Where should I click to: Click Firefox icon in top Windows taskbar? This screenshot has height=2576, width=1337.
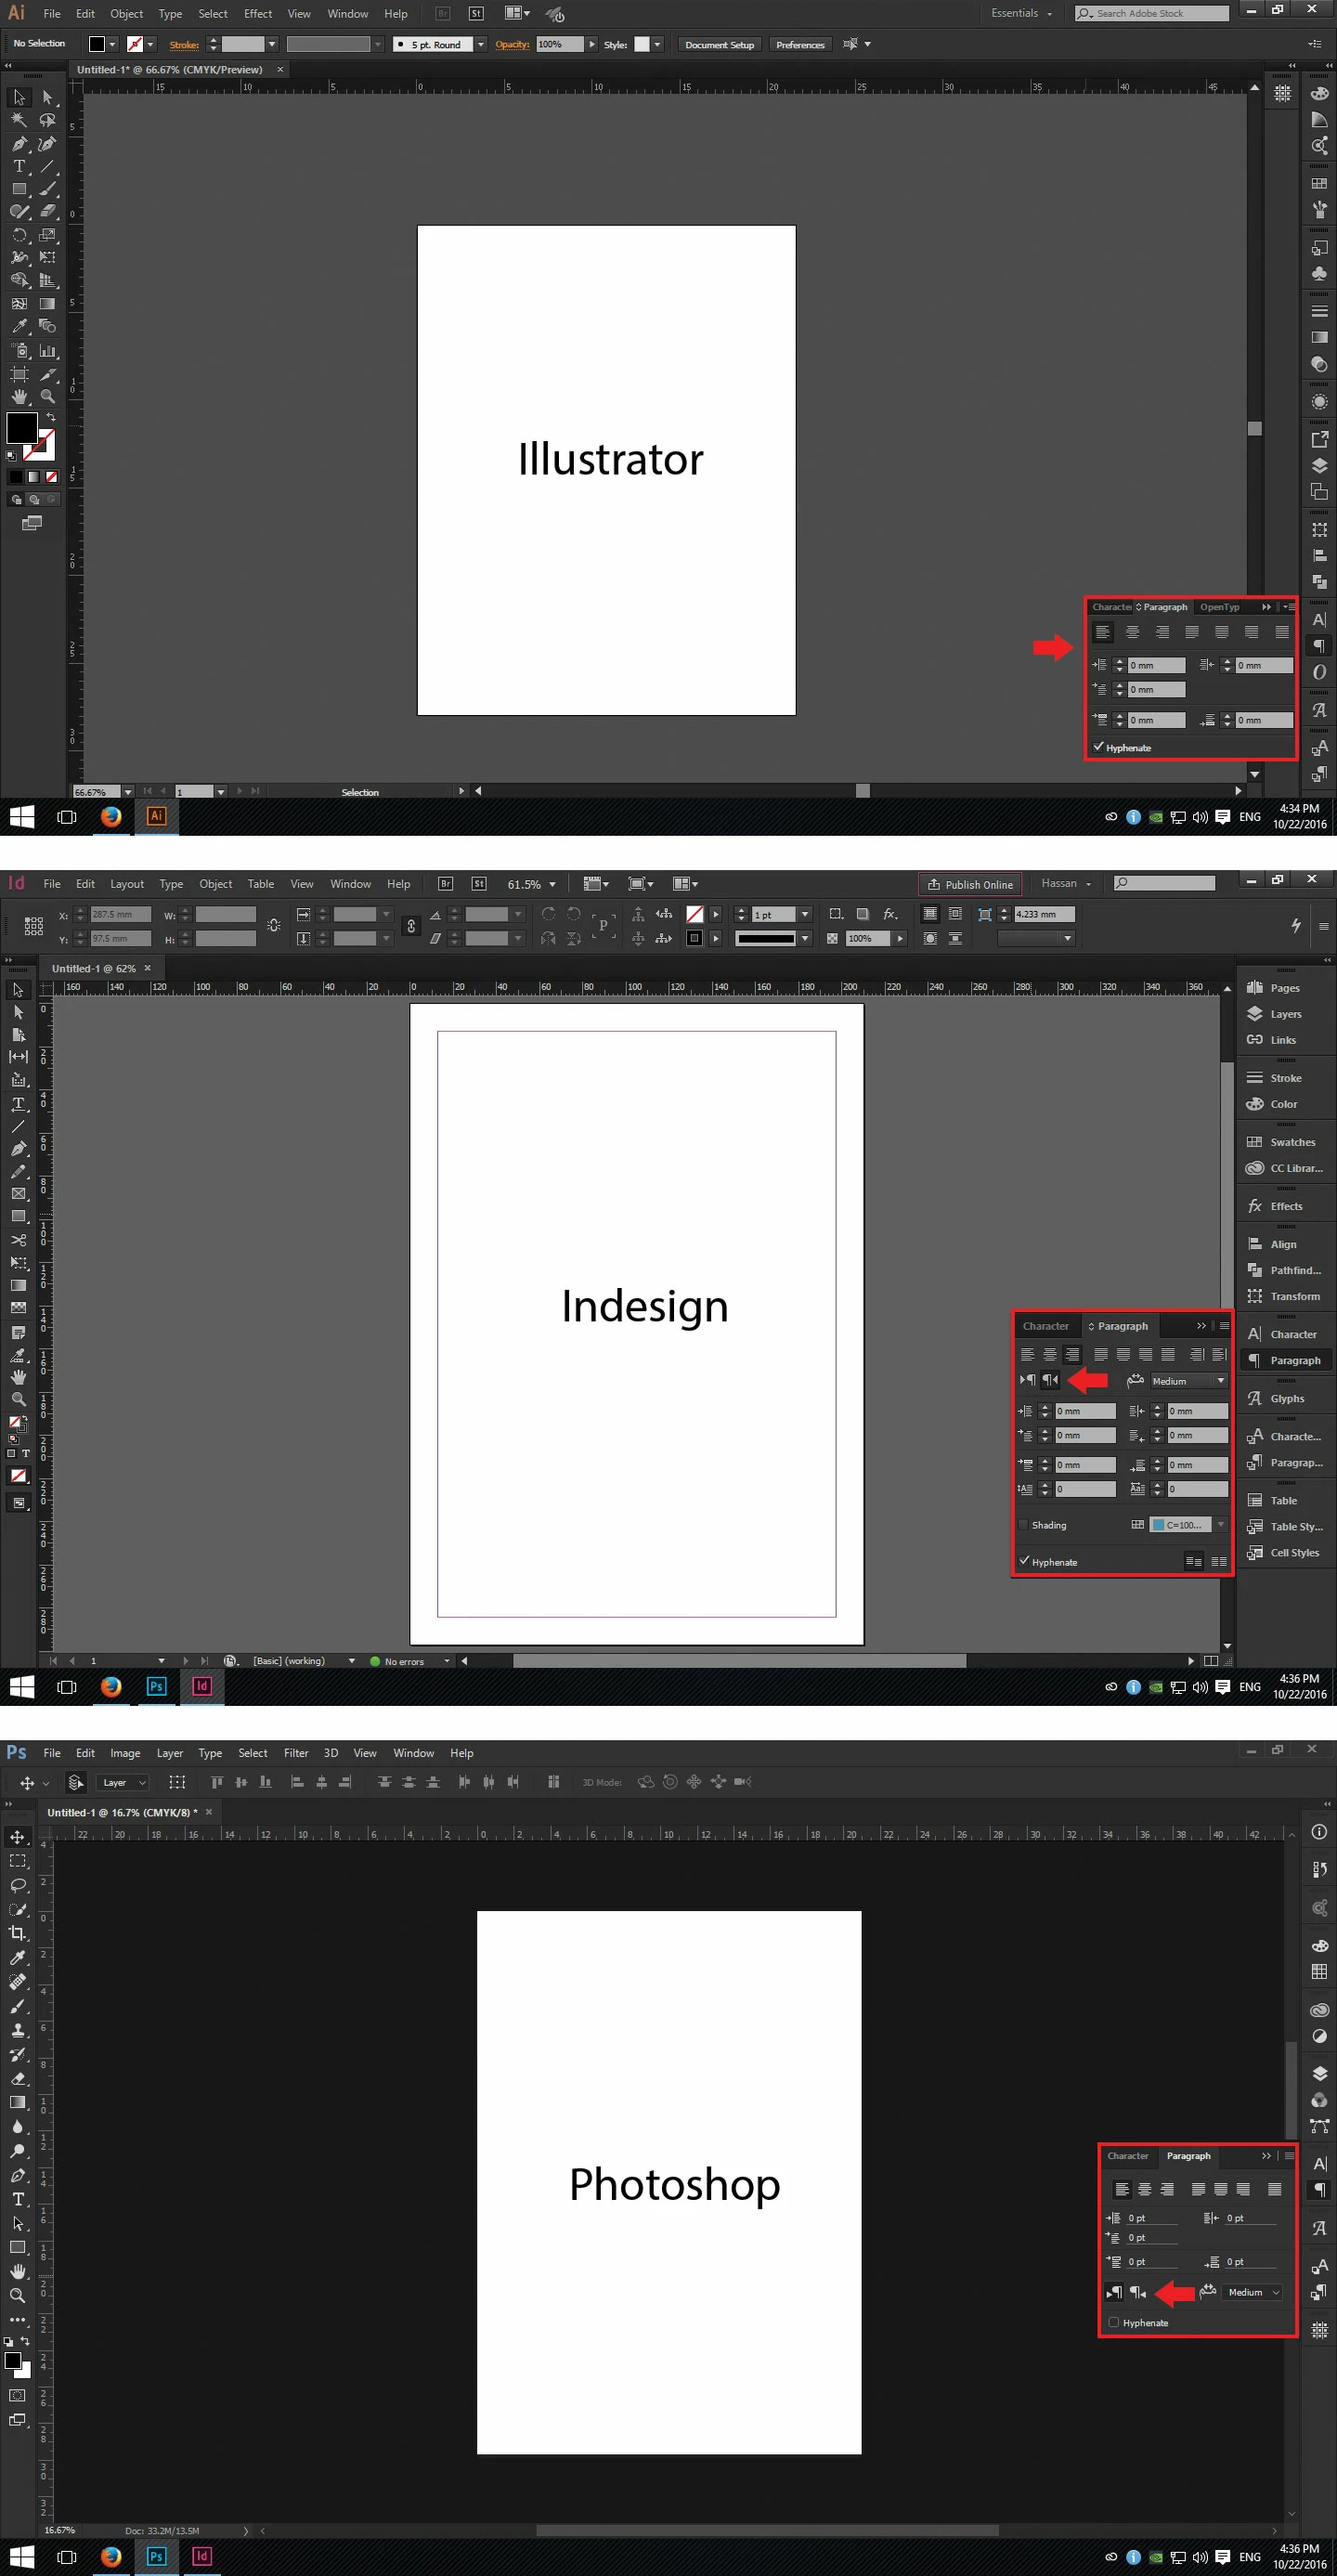tap(111, 816)
